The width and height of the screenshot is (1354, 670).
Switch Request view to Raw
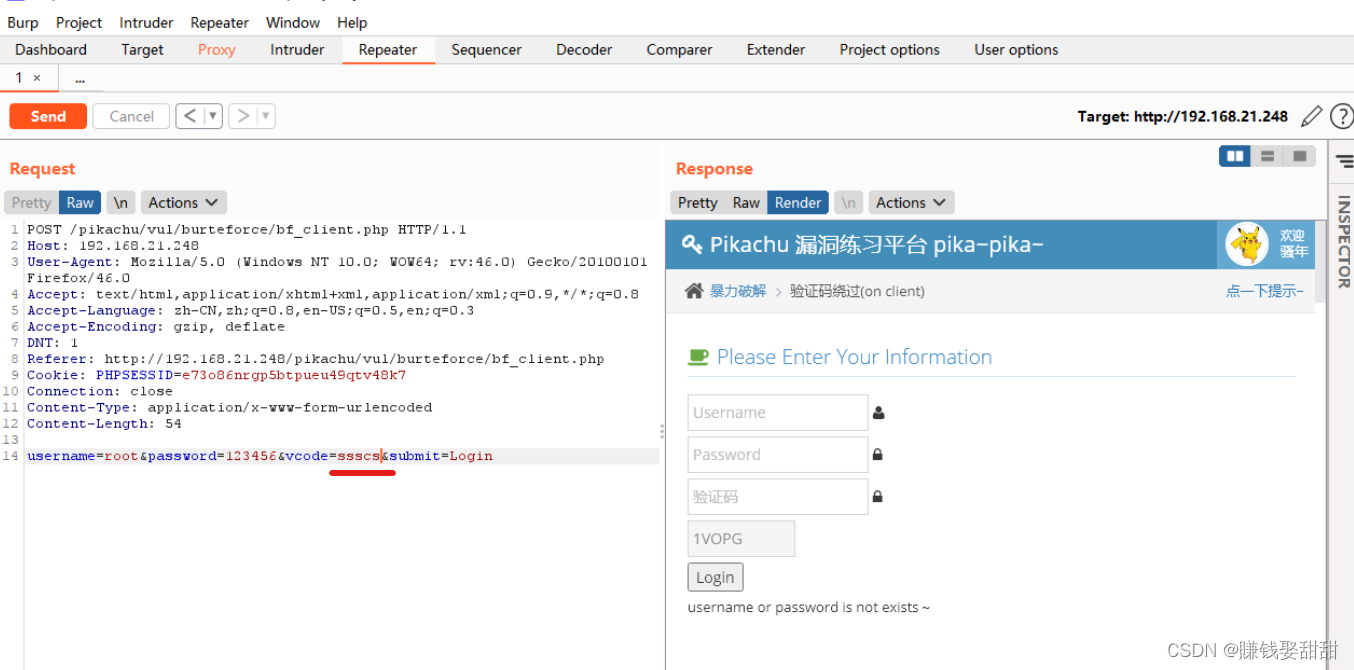point(80,202)
